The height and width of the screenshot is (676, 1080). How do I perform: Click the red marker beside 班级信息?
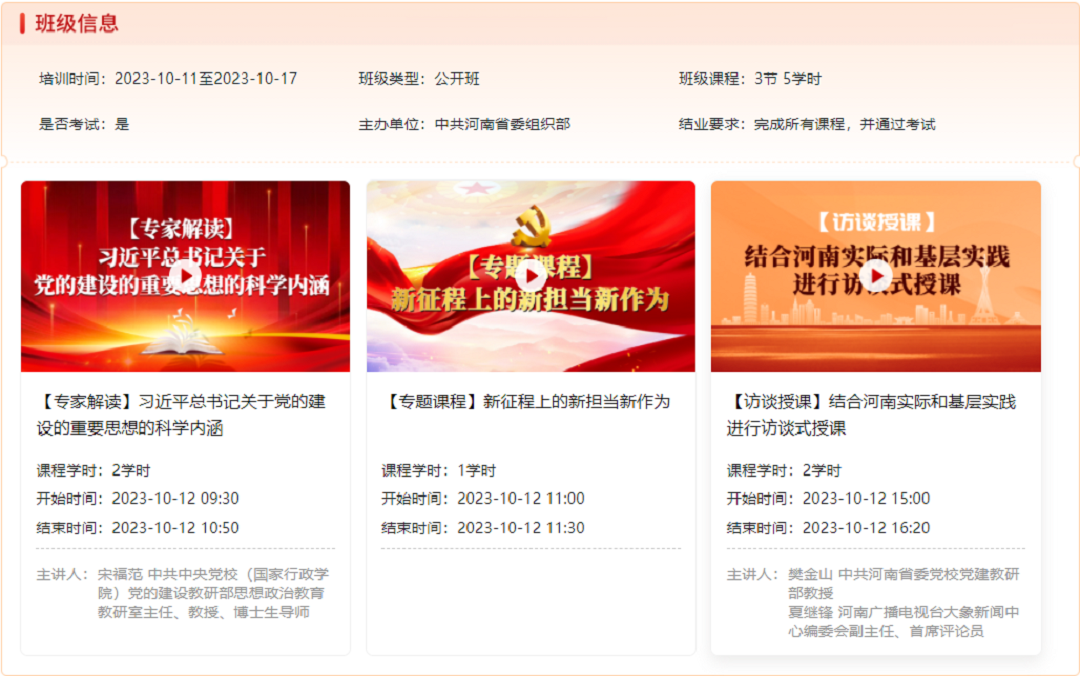tap(21, 23)
